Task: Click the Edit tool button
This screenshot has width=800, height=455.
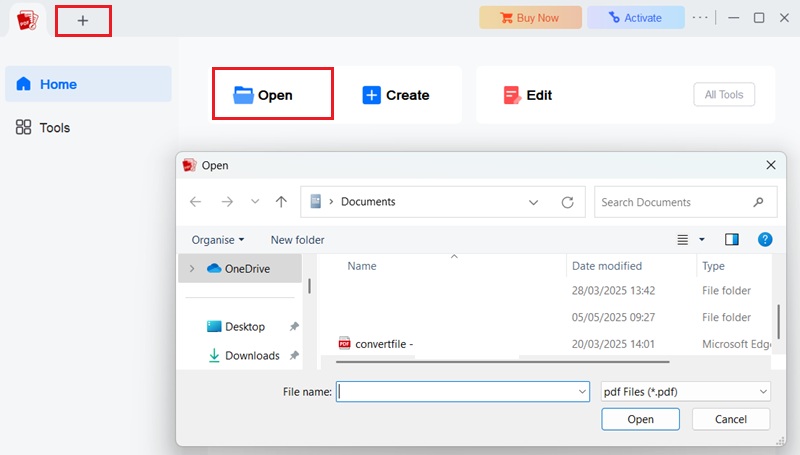Action: click(x=528, y=95)
